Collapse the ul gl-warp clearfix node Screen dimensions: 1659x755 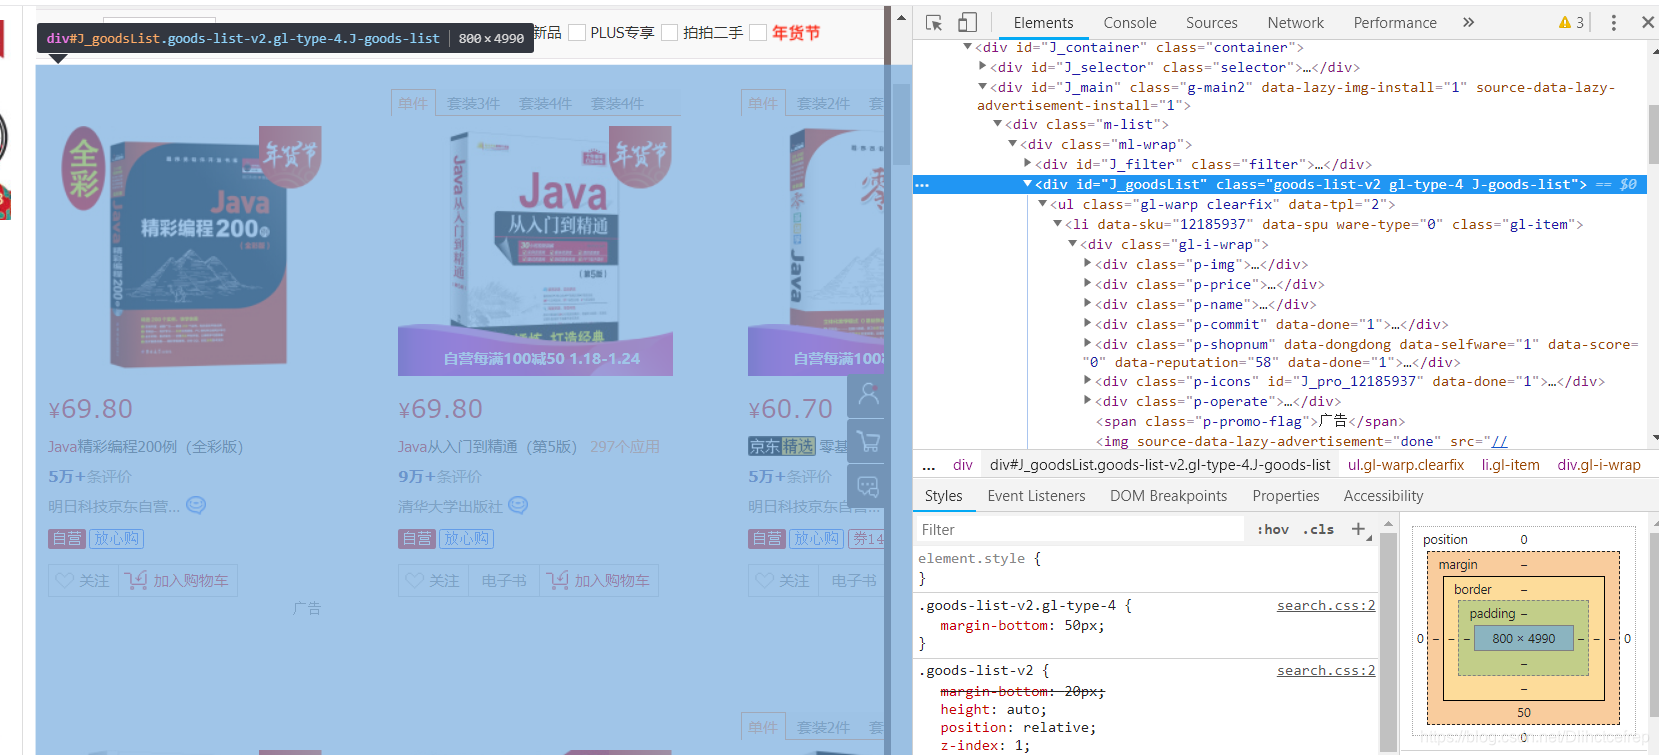click(1042, 204)
